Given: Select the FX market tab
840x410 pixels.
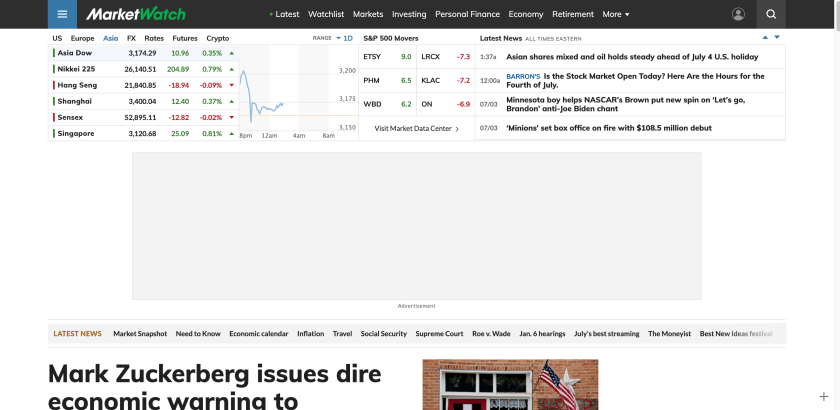Looking at the screenshot, I should tap(131, 38).
